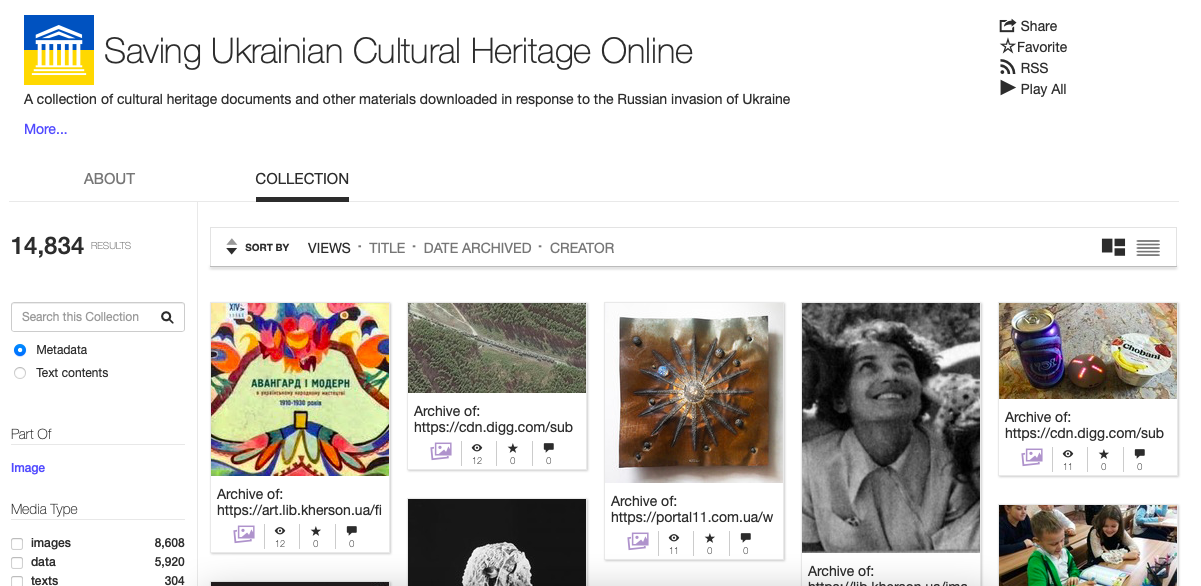This screenshot has width=1201, height=586.
Task: Click favorites star on portal11.com.ua card
Action: tap(710, 538)
